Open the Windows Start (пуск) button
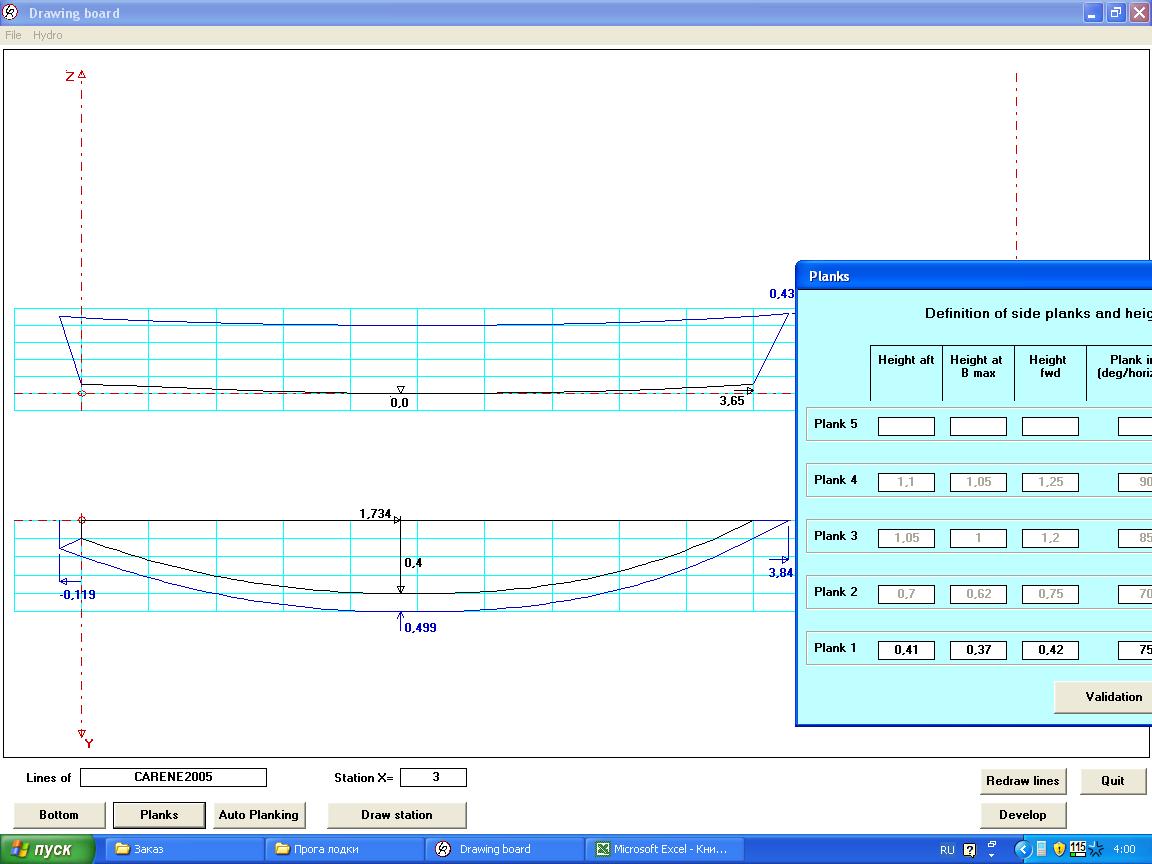 pos(48,849)
